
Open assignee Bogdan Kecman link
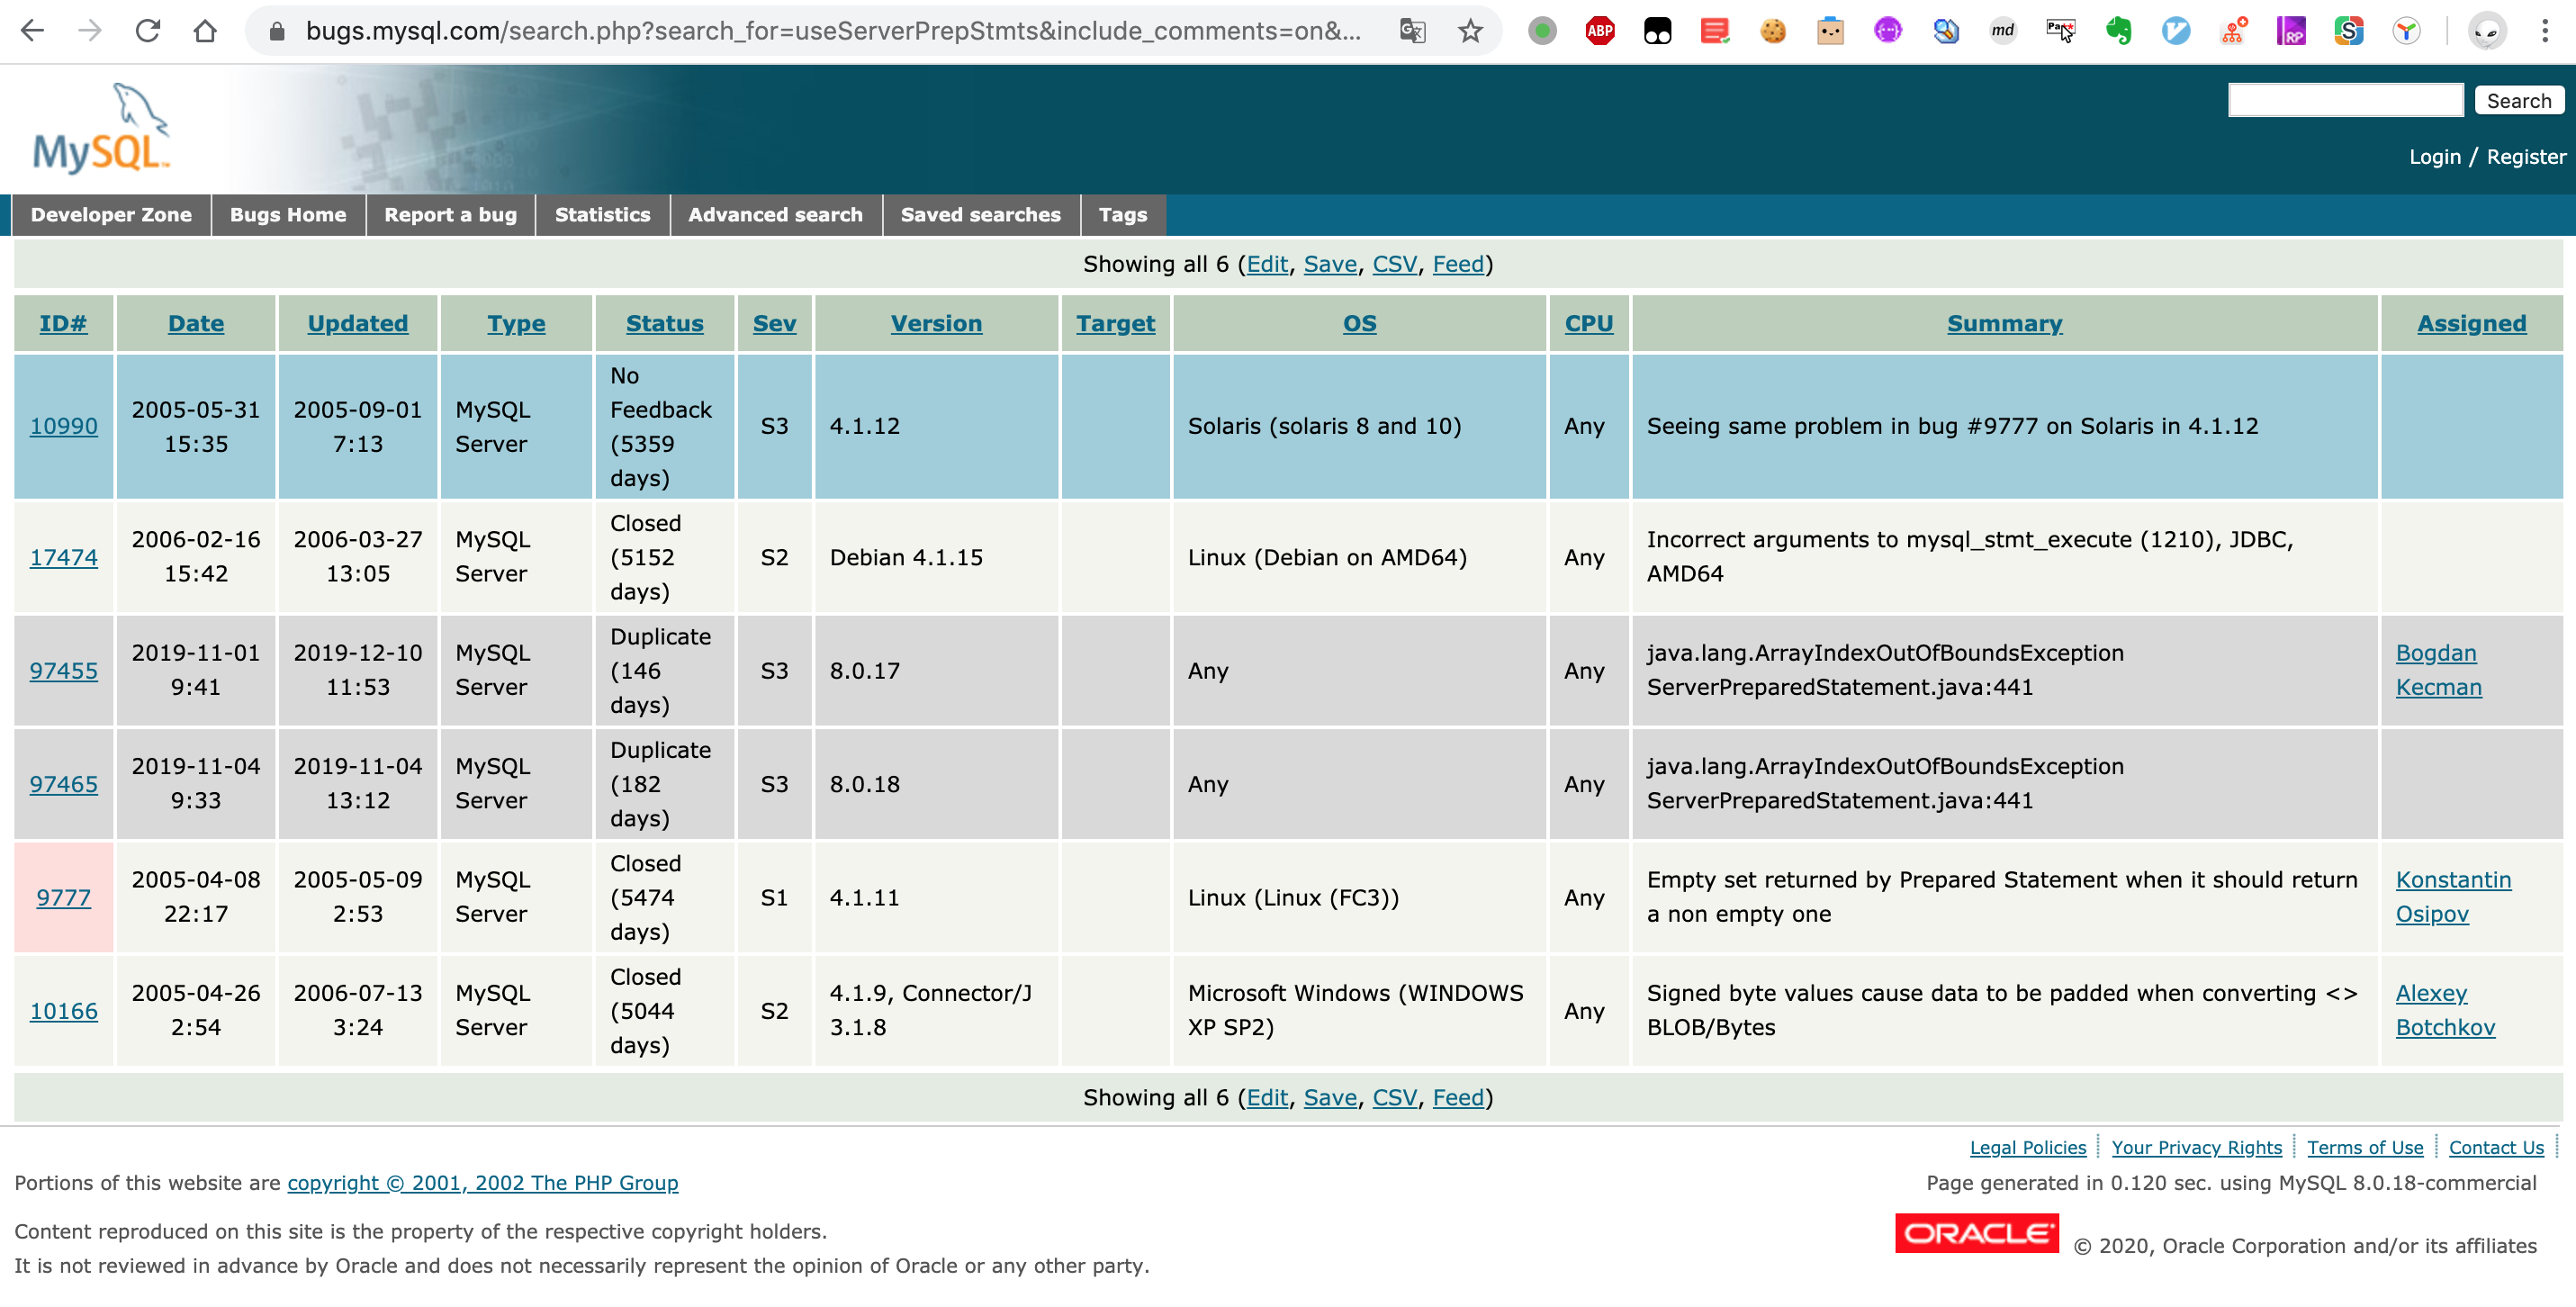[x=2438, y=670]
